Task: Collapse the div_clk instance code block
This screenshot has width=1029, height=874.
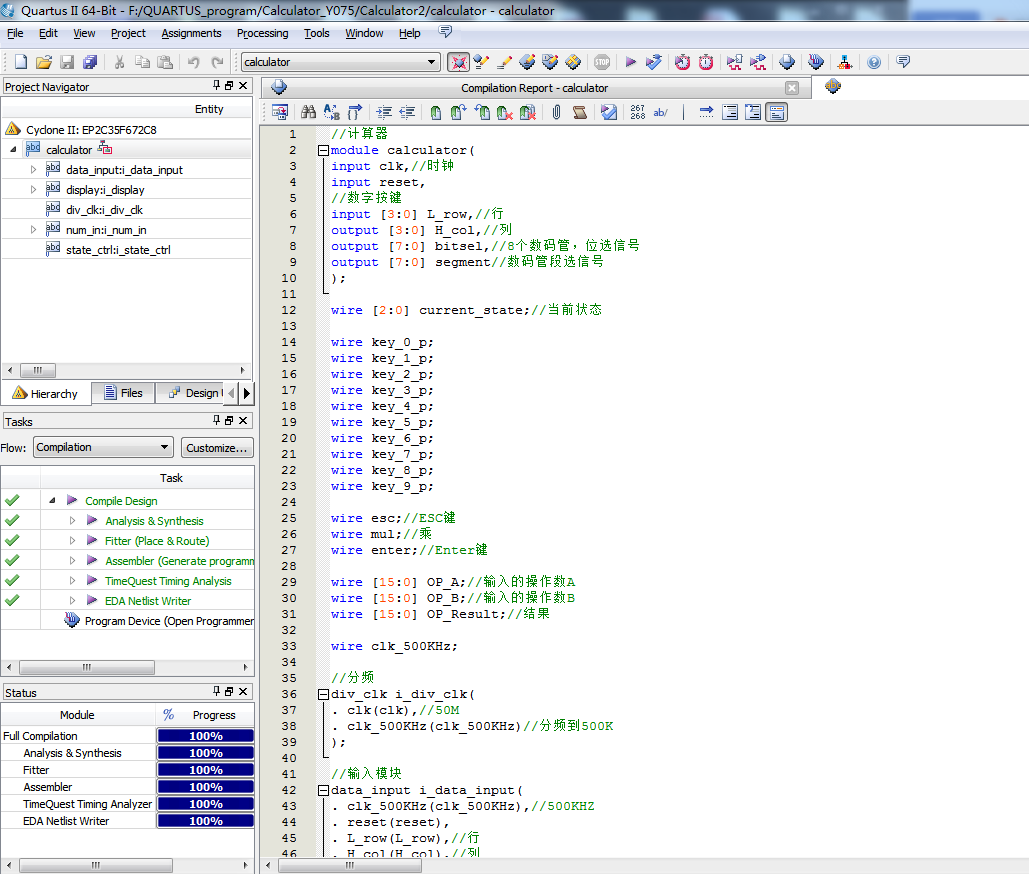Action: [323, 694]
